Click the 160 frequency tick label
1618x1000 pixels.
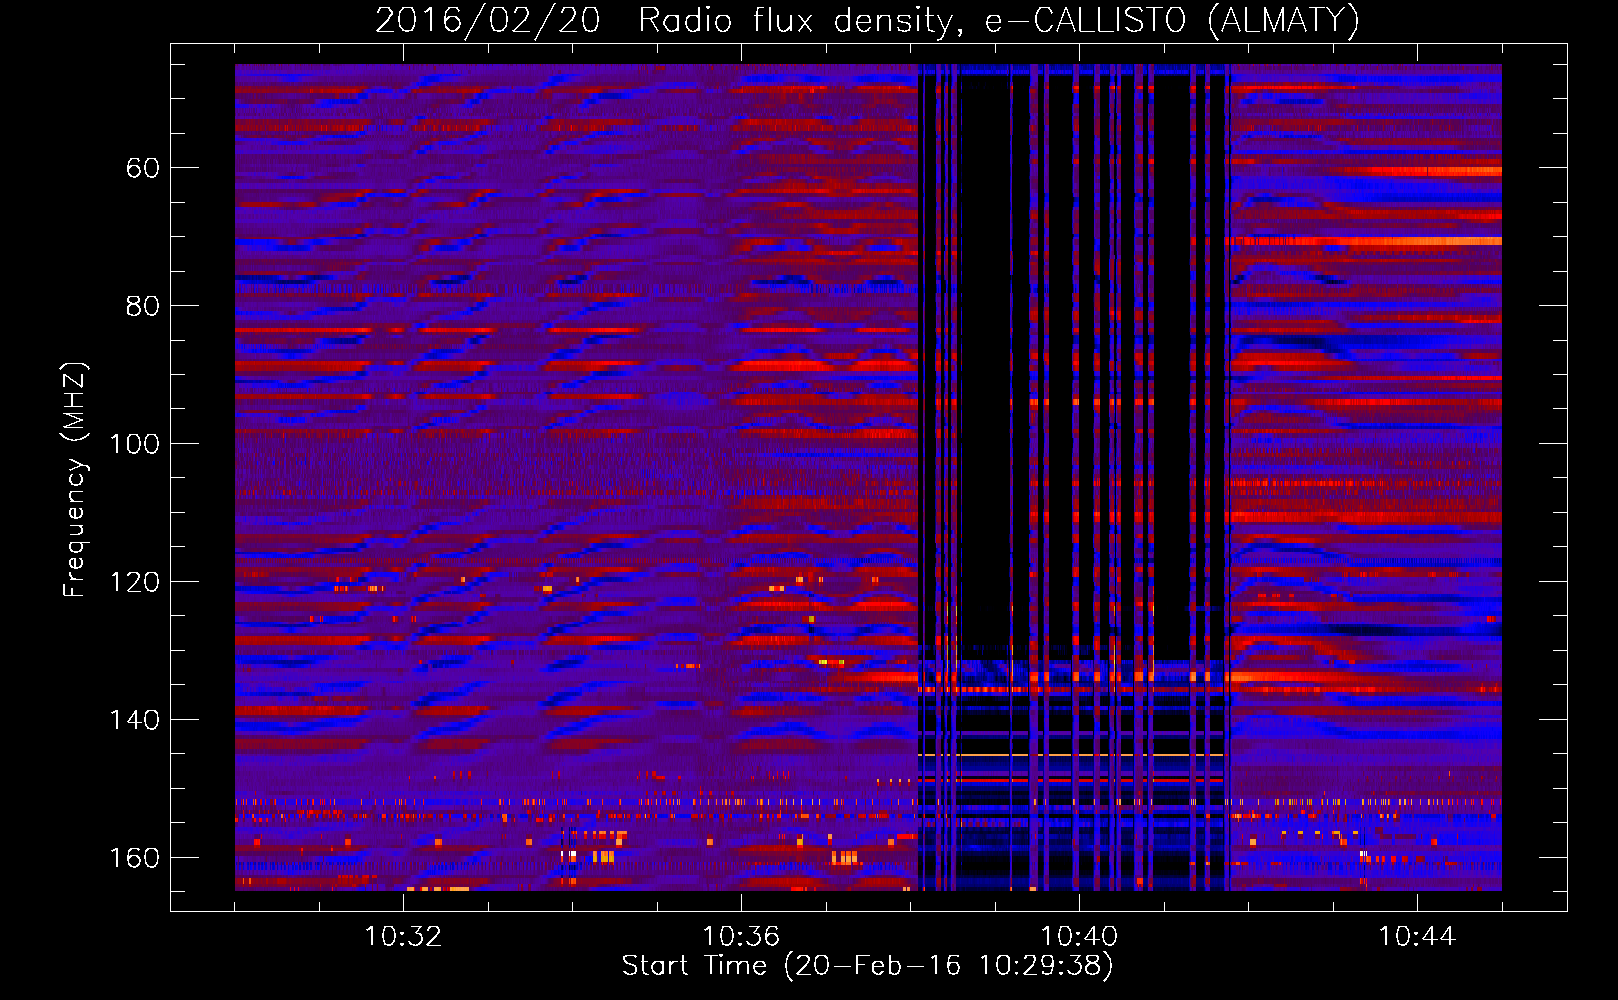click(134, 858)
